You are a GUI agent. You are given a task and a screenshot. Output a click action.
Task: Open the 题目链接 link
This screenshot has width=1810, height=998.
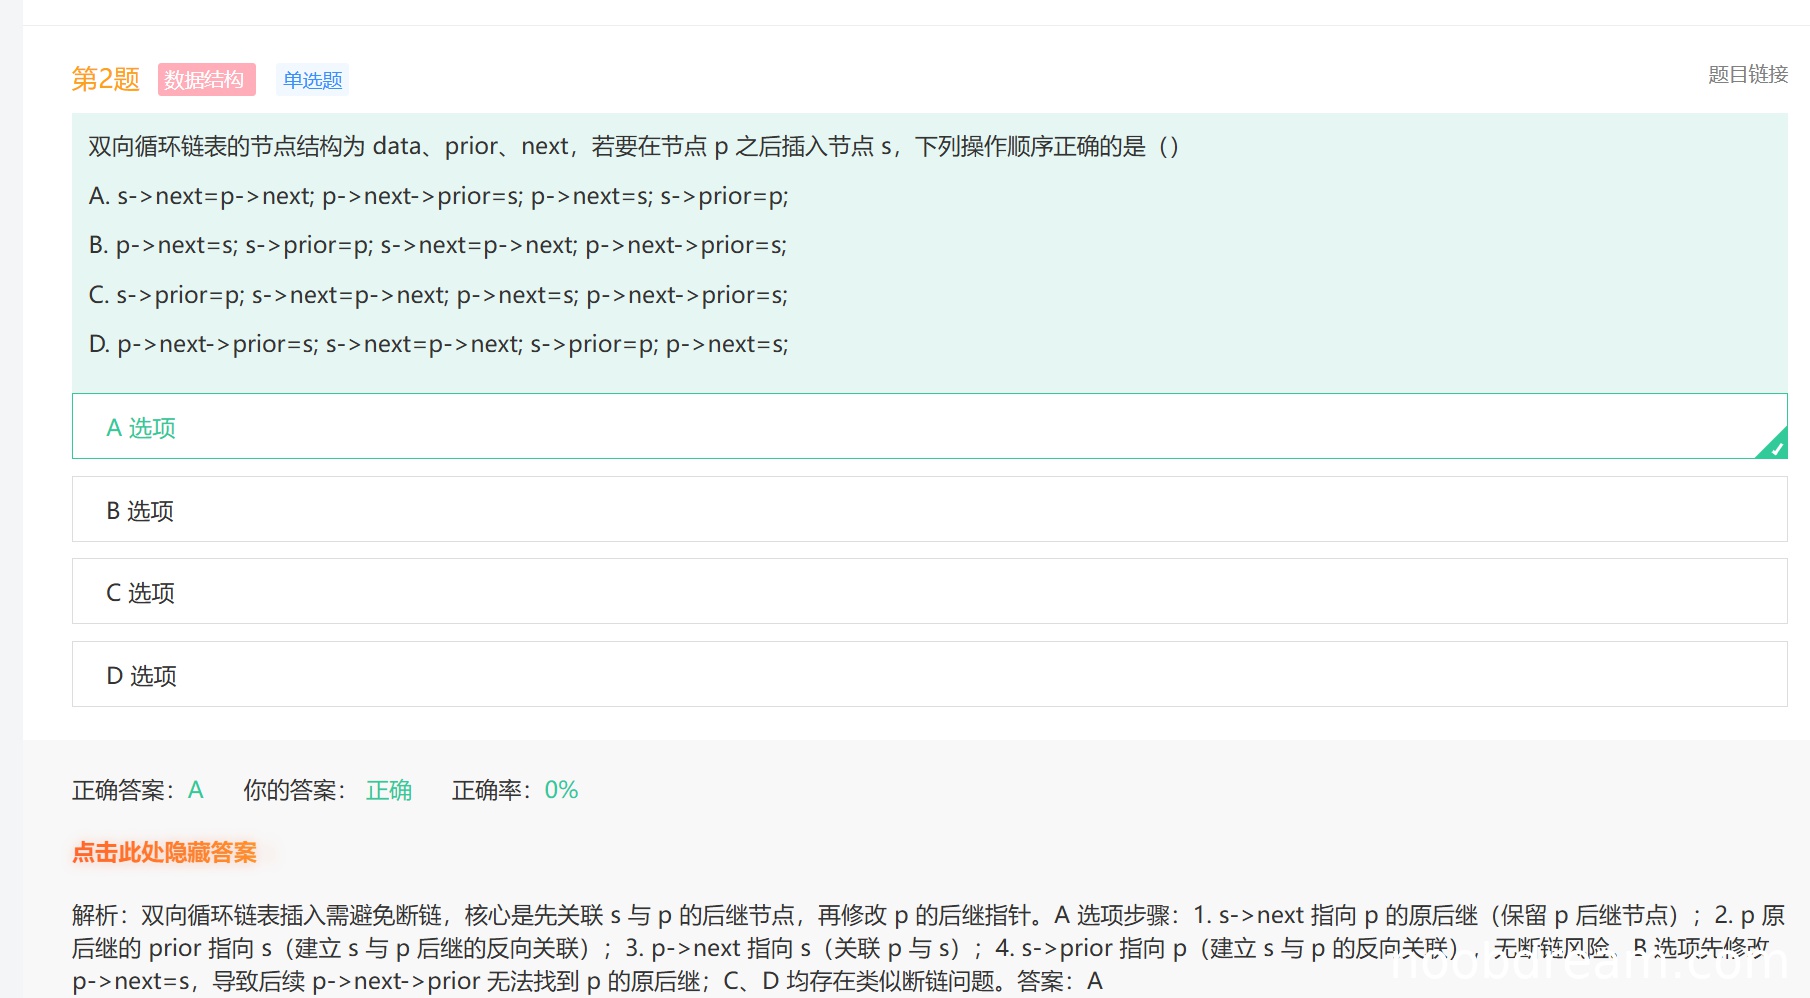click(x=1747, y=75)
